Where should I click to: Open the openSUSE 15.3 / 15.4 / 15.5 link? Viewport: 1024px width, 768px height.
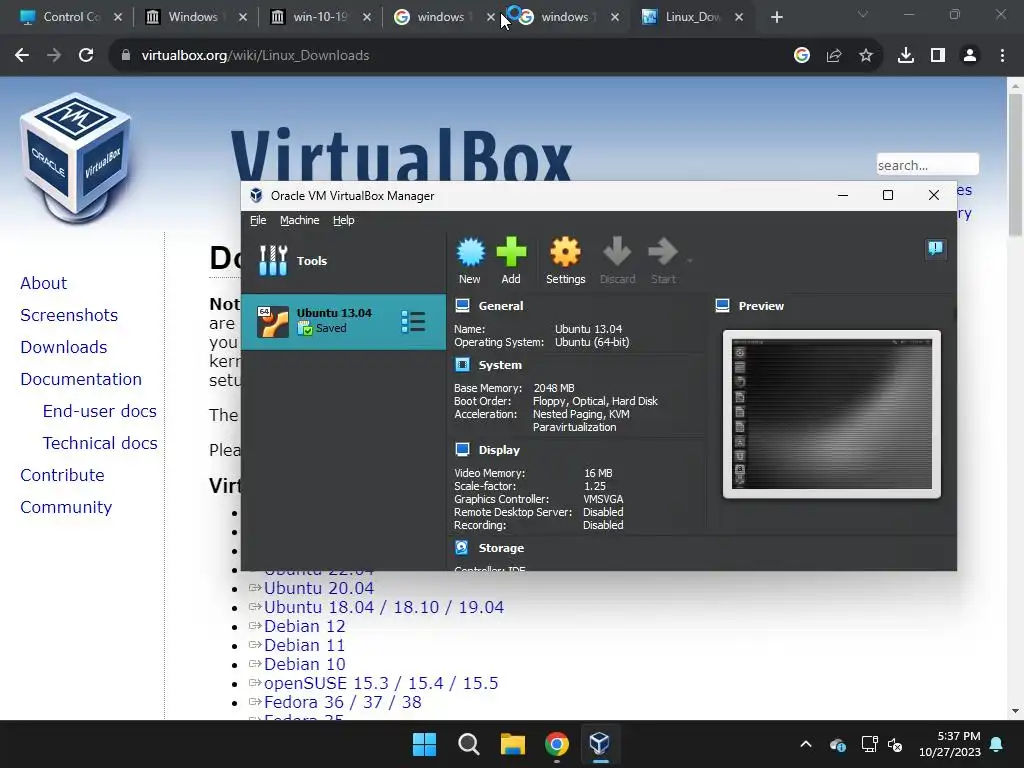tap(381, 683)
